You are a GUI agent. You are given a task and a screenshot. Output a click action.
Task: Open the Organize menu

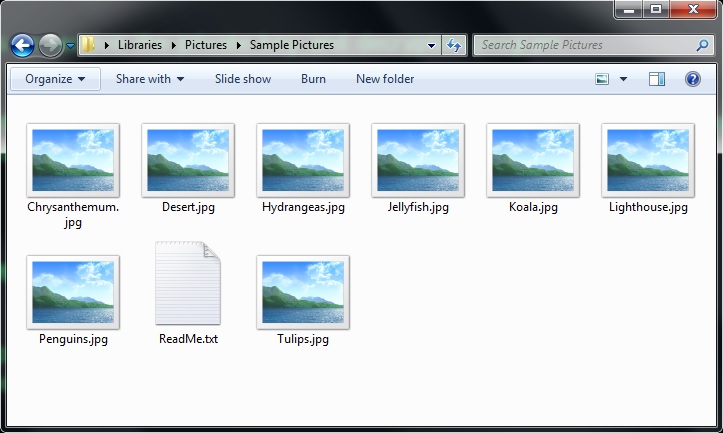55,79
